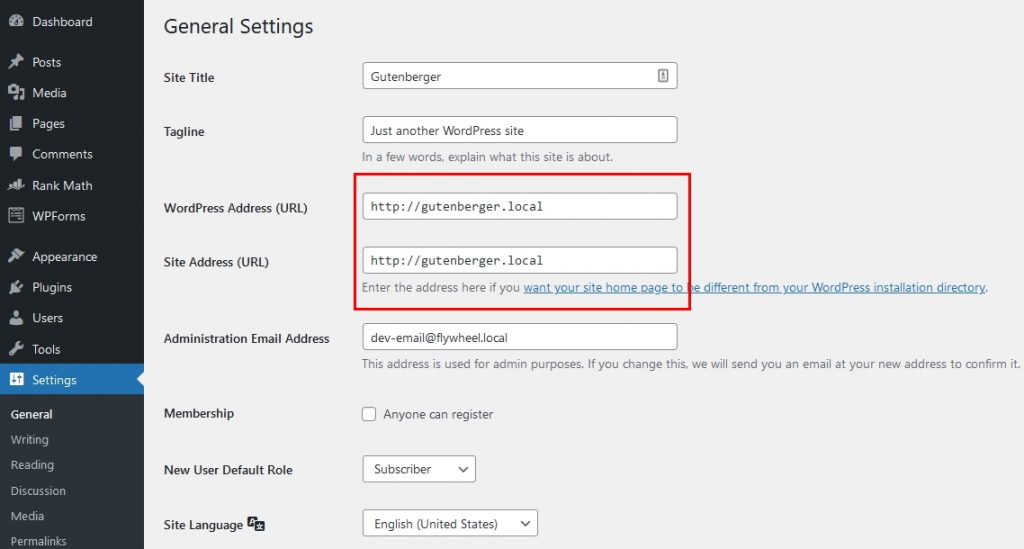The height and width of the screenshot is (549, 1024).
Task: Click the Plugins plug icon
Action: 16,287
